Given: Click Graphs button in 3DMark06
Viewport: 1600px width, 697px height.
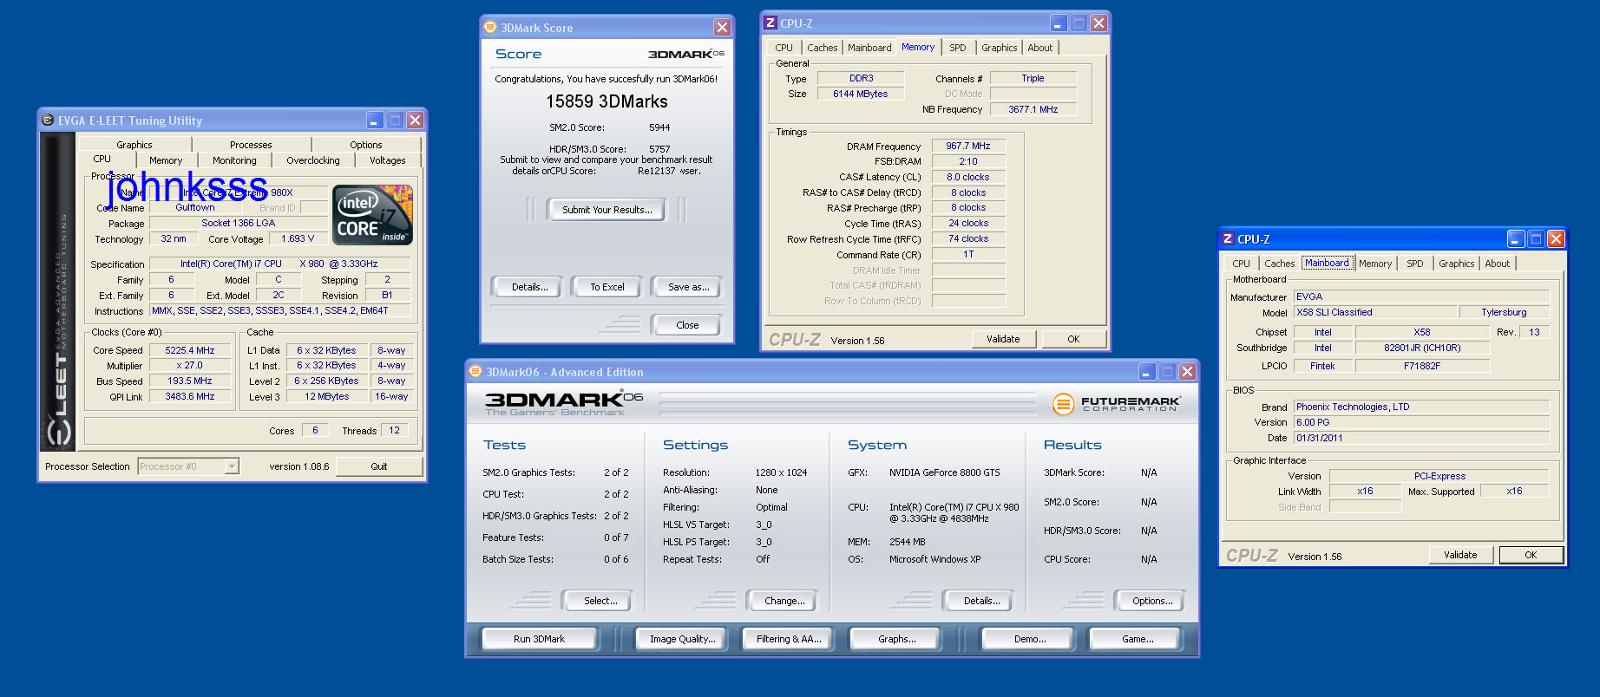Looking at the screenshot, I should pyautogui.click(x=897, y=639).
